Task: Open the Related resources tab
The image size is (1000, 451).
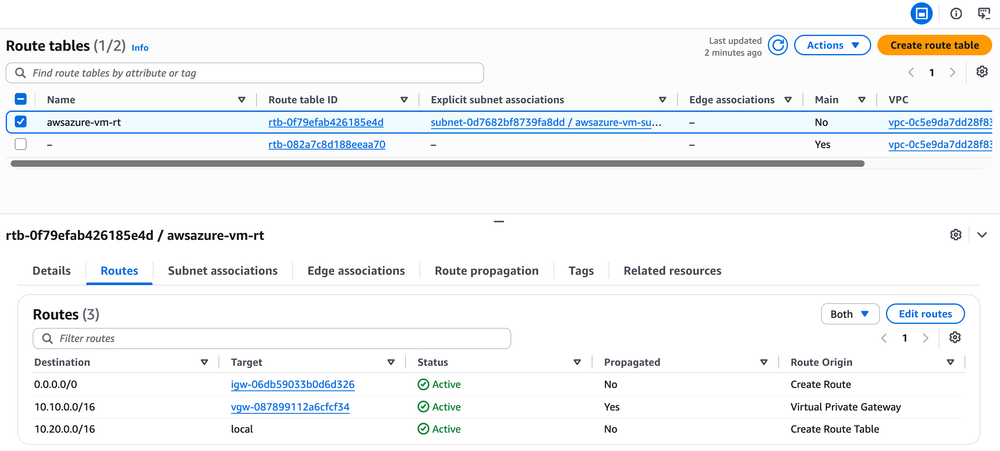Action: (672, 270)
